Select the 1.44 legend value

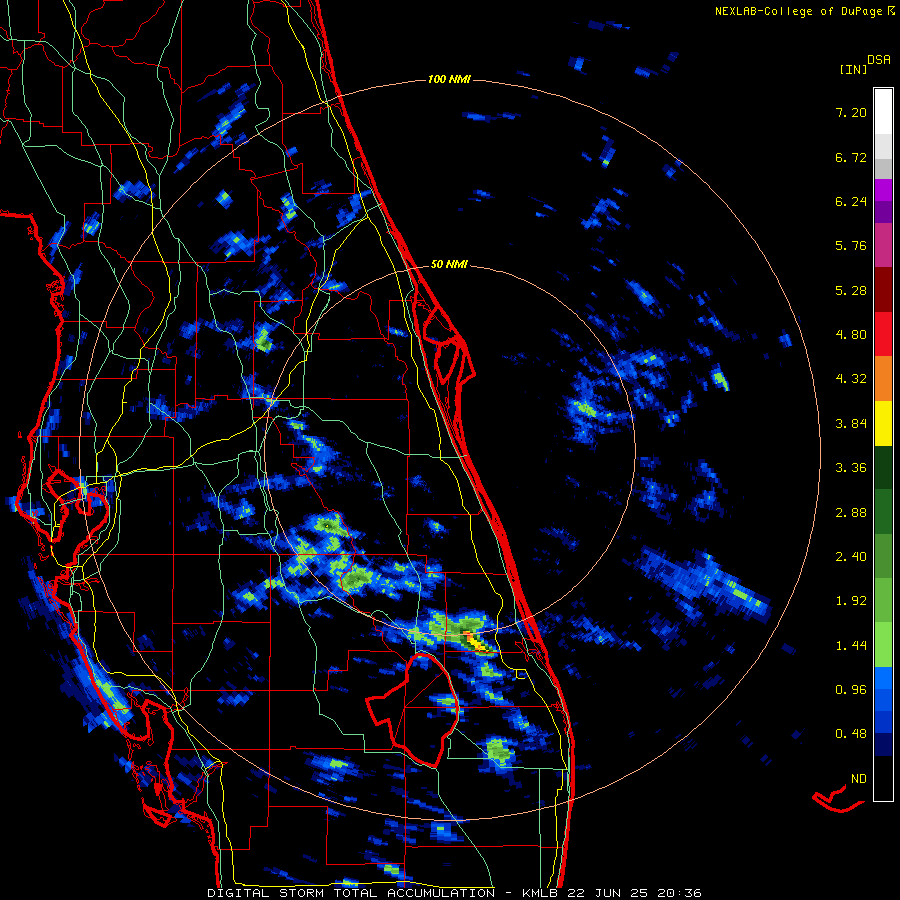(x=851, y=646)
